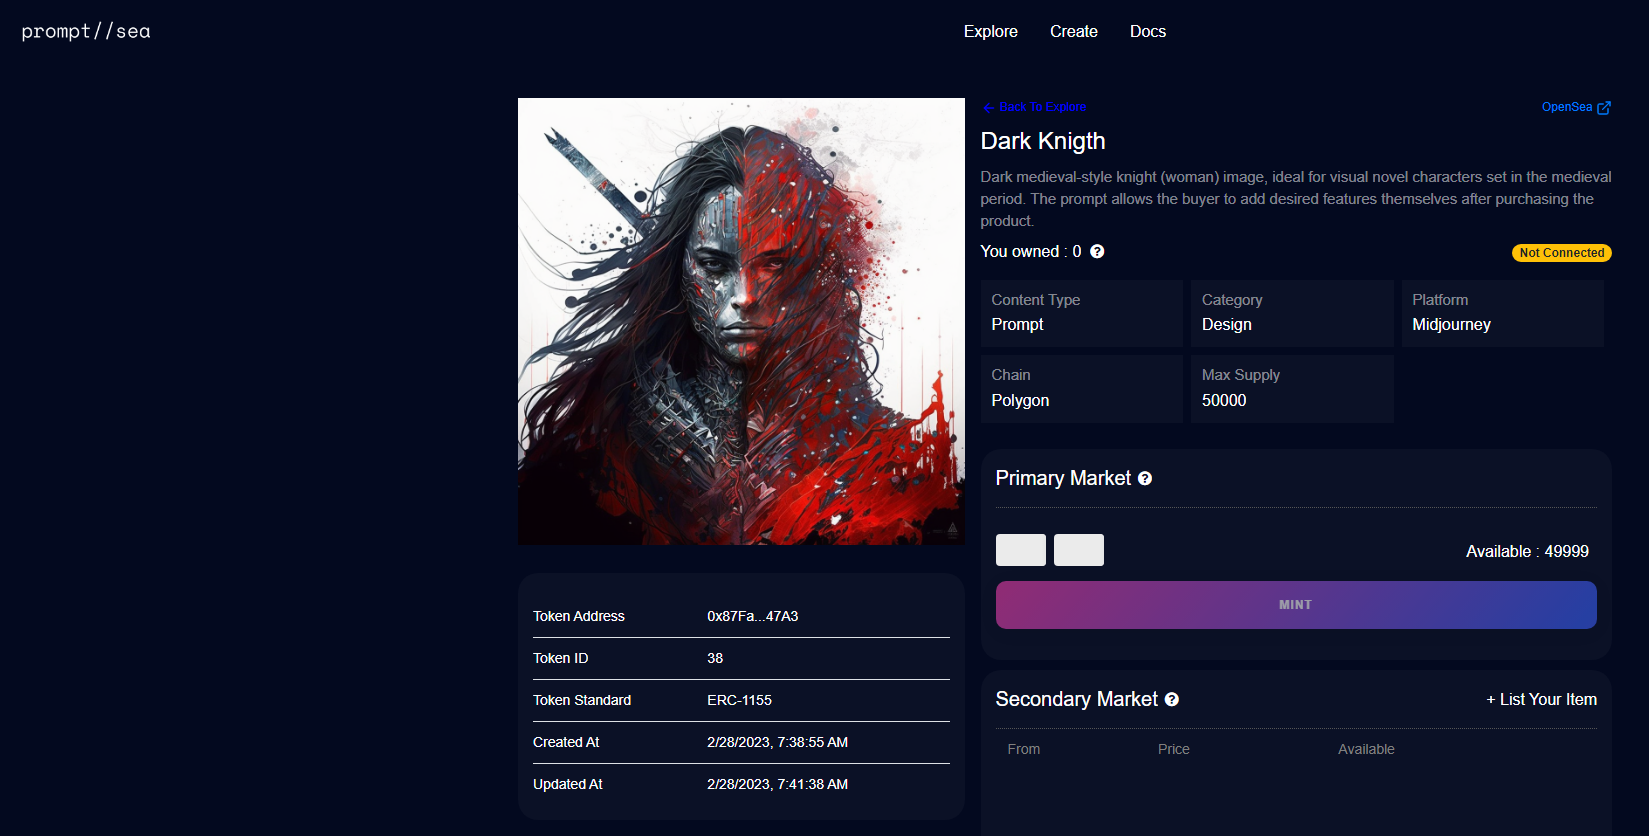Viewport: 1649px width, 836px height.
Task: Click the first white box in Primary Market
Action: click(1020, 550)
